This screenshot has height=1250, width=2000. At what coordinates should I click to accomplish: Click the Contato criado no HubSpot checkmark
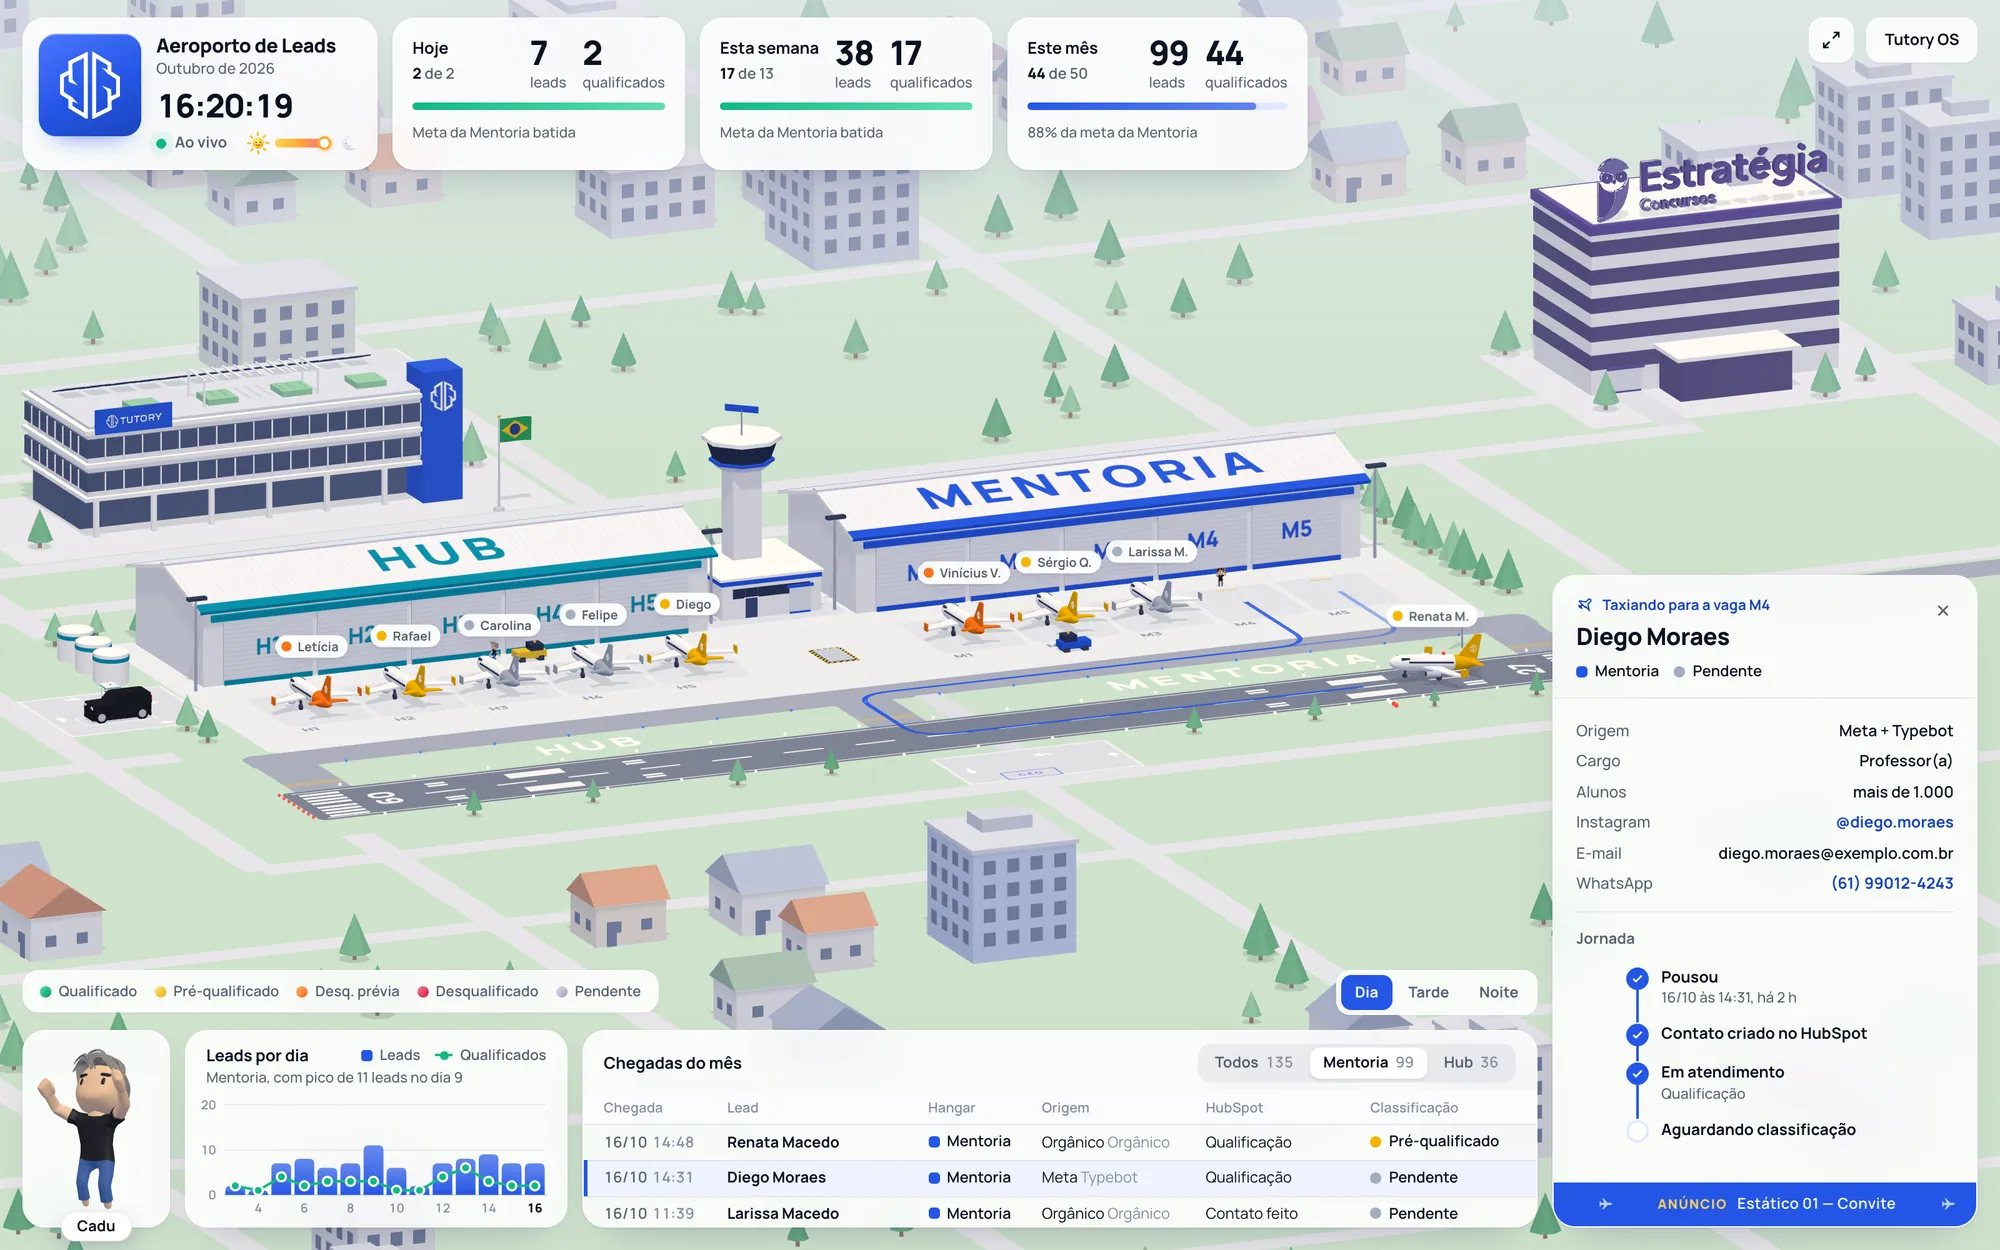click(1637, 1034)
